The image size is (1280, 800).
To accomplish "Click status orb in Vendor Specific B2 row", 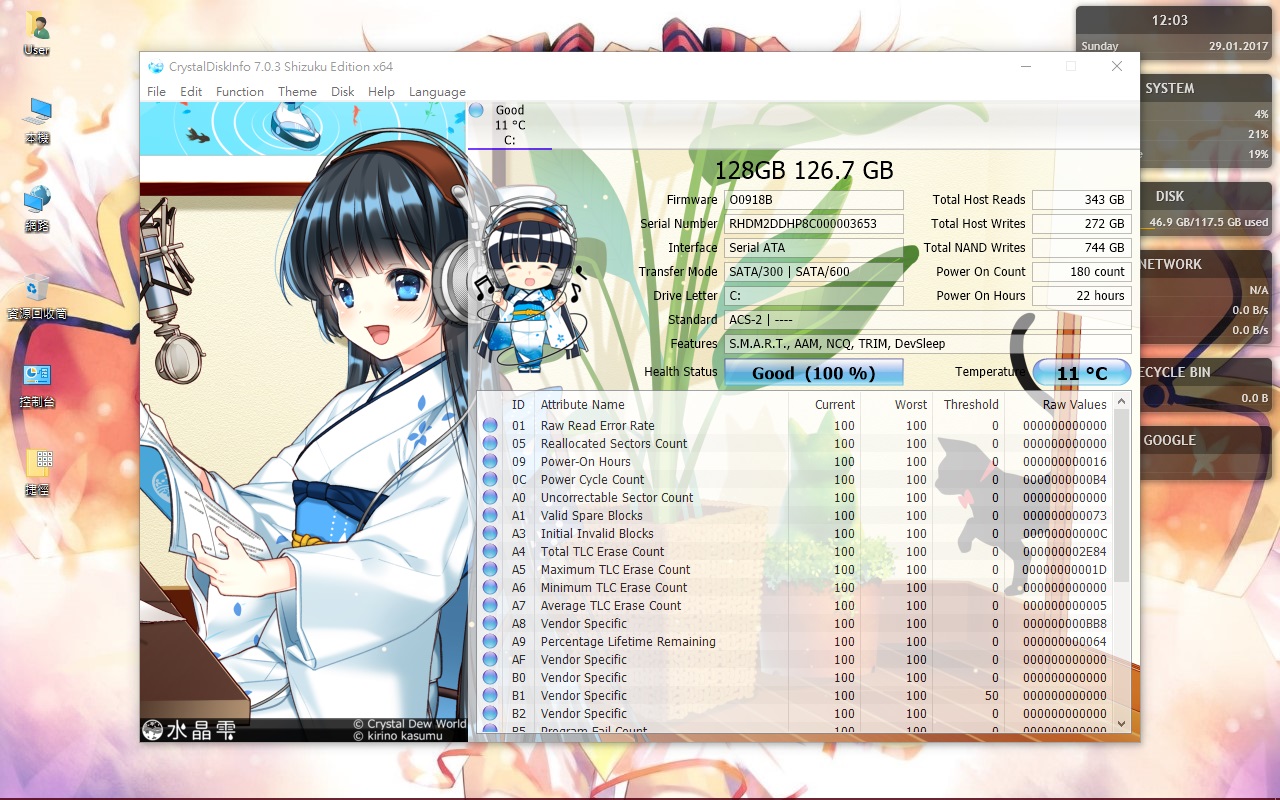I will [490, 714].
